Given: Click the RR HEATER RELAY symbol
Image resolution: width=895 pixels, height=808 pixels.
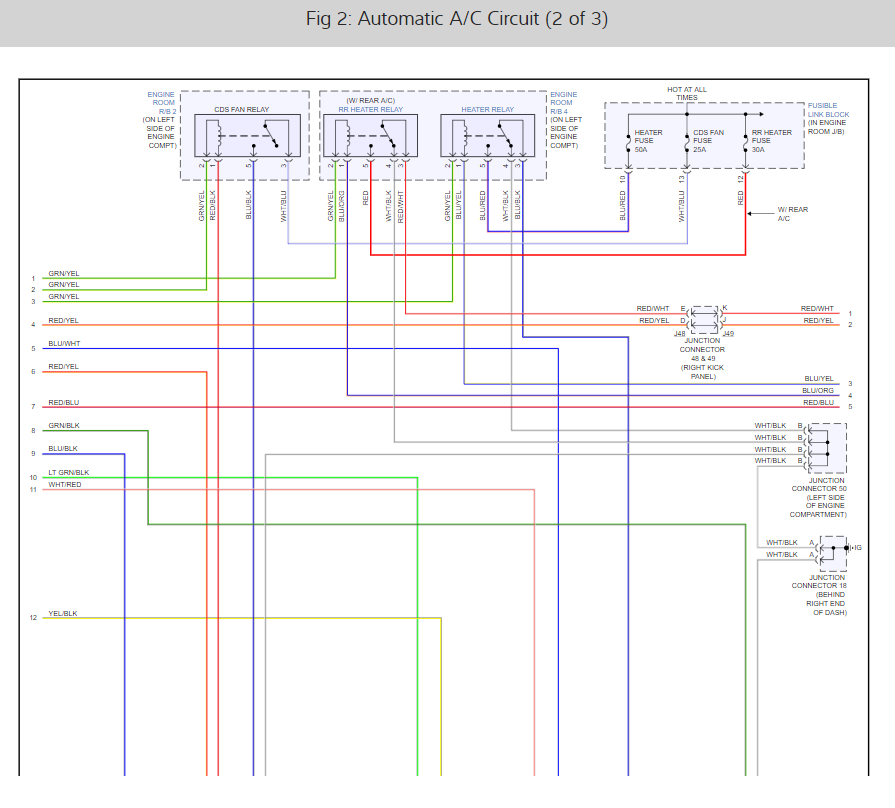Looking at the screenshot, I should pos(370,136).
